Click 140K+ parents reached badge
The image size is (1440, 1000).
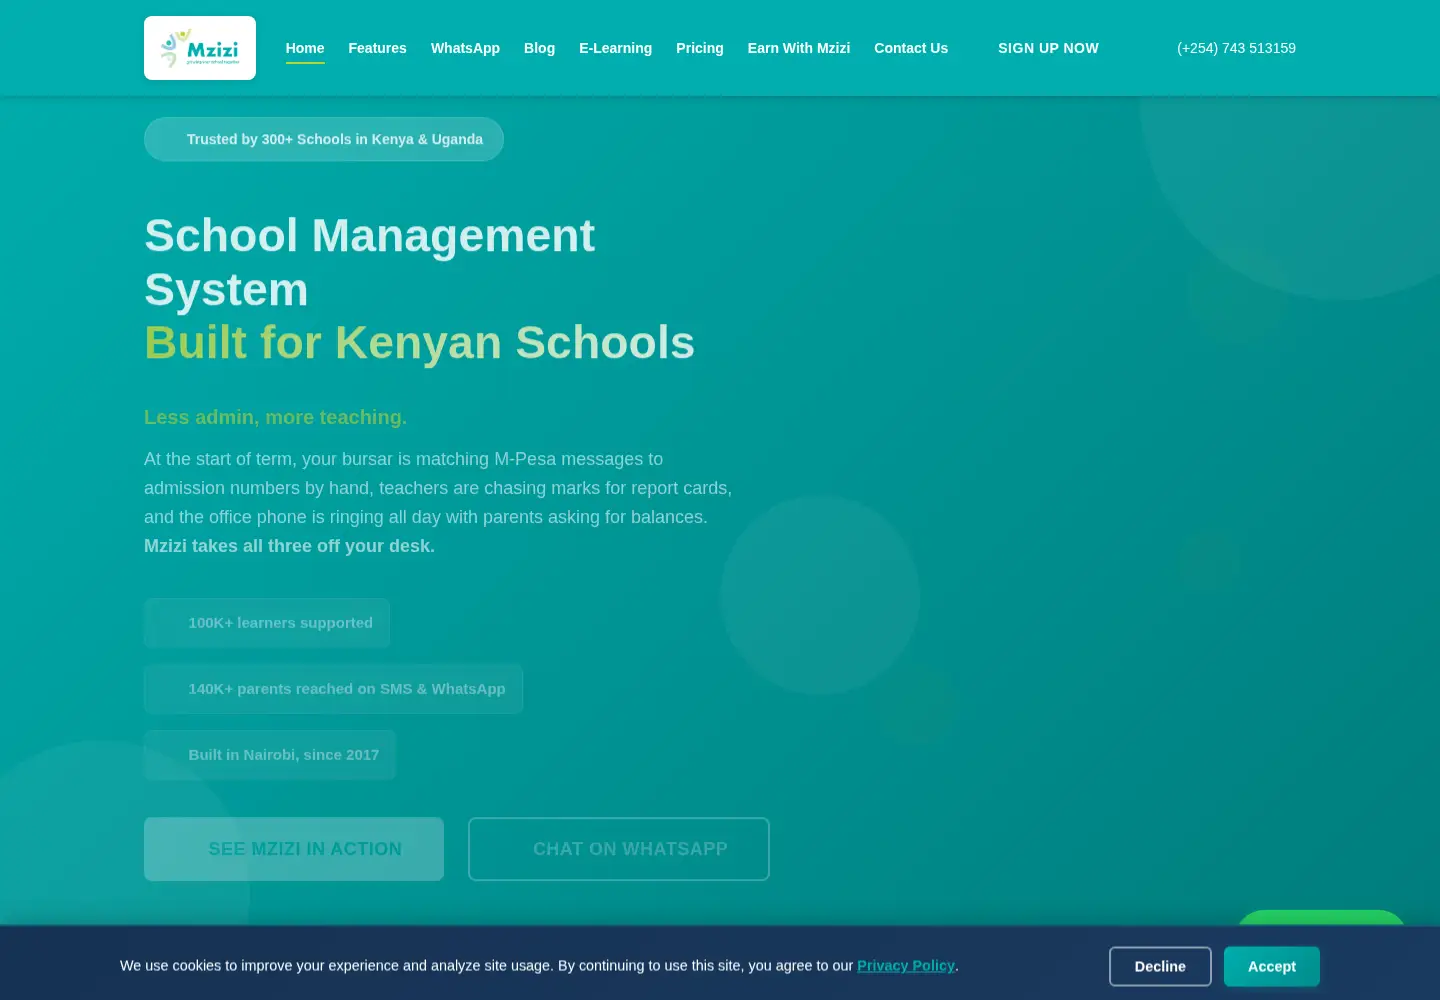click(334, 689)
